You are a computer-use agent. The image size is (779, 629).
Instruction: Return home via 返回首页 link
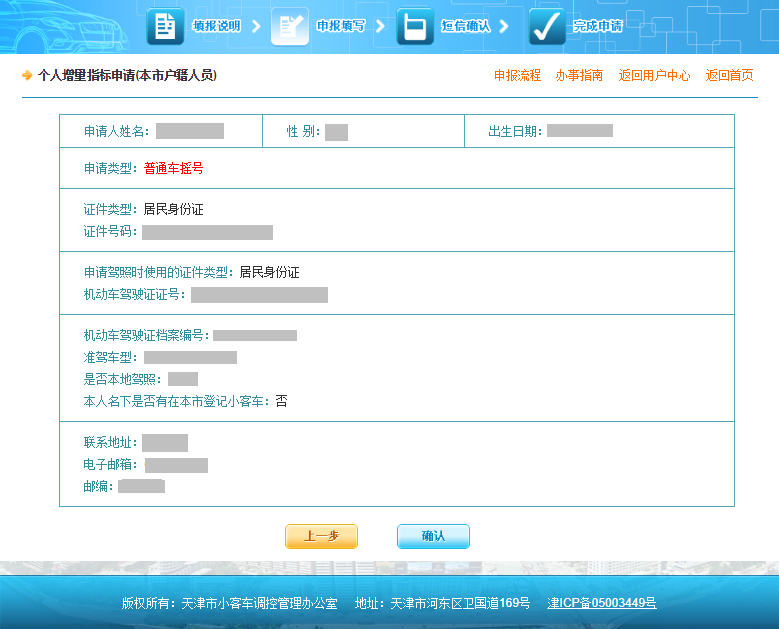(x=729, y=75)
